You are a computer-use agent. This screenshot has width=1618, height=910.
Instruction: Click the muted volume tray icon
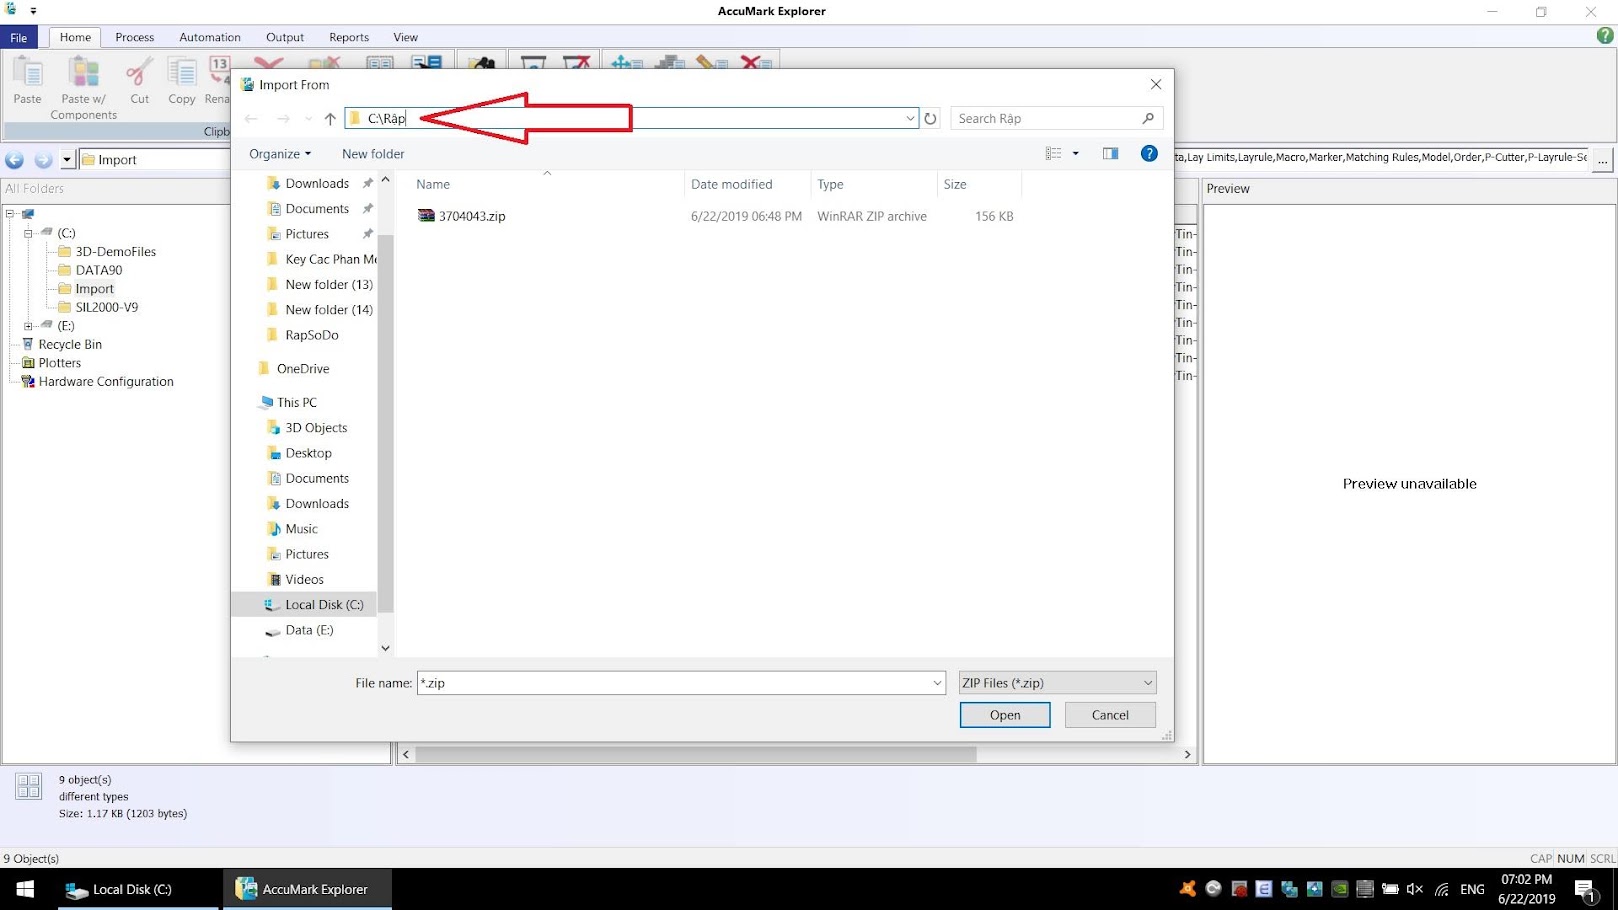[1415, 889]
